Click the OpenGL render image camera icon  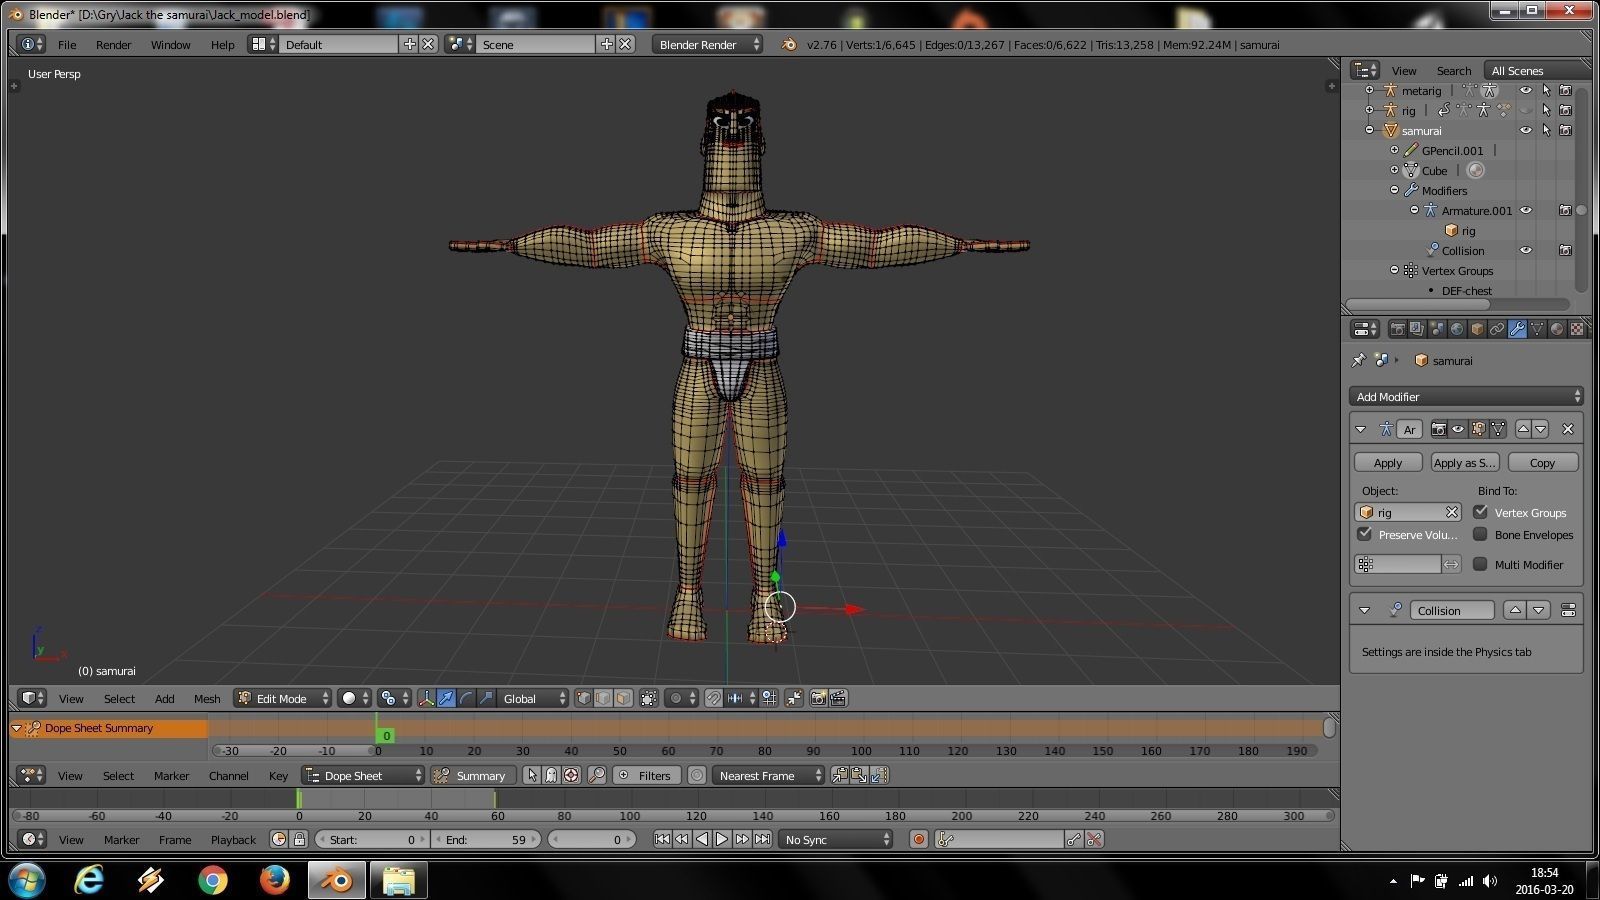(x=818, y=698)
